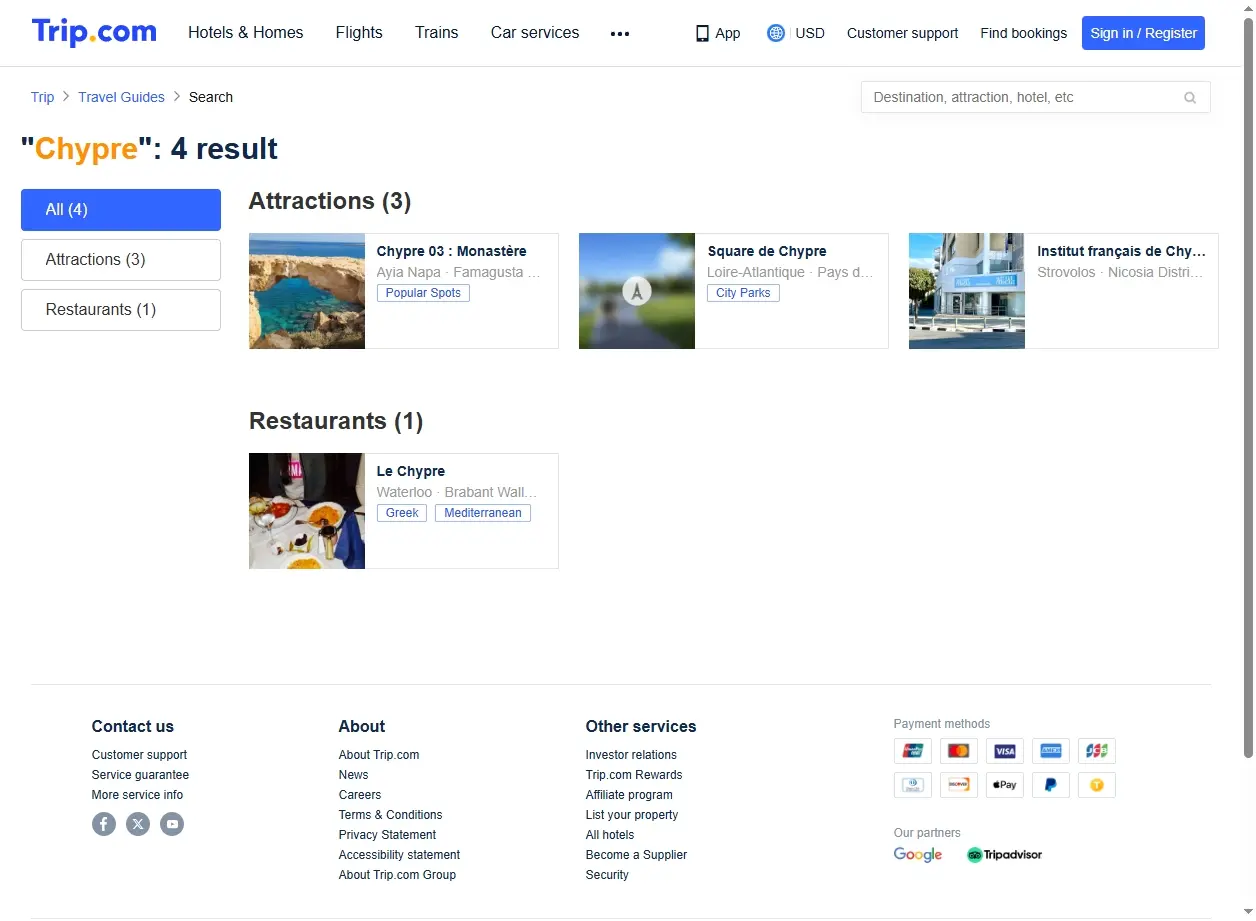Open Careers footer link

click(x=360, y=795)
